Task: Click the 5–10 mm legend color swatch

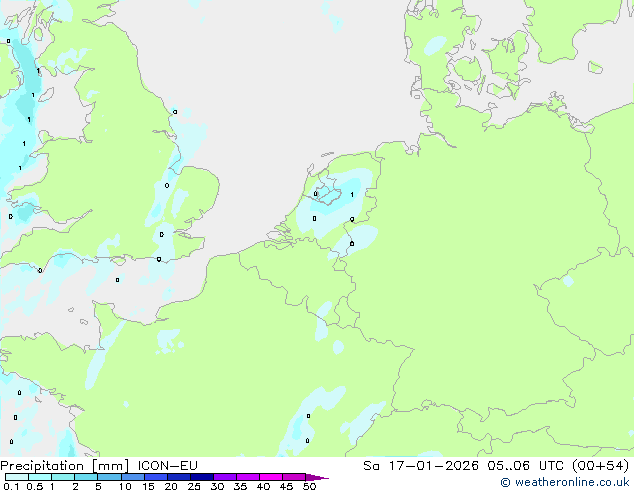Action: 109,477
